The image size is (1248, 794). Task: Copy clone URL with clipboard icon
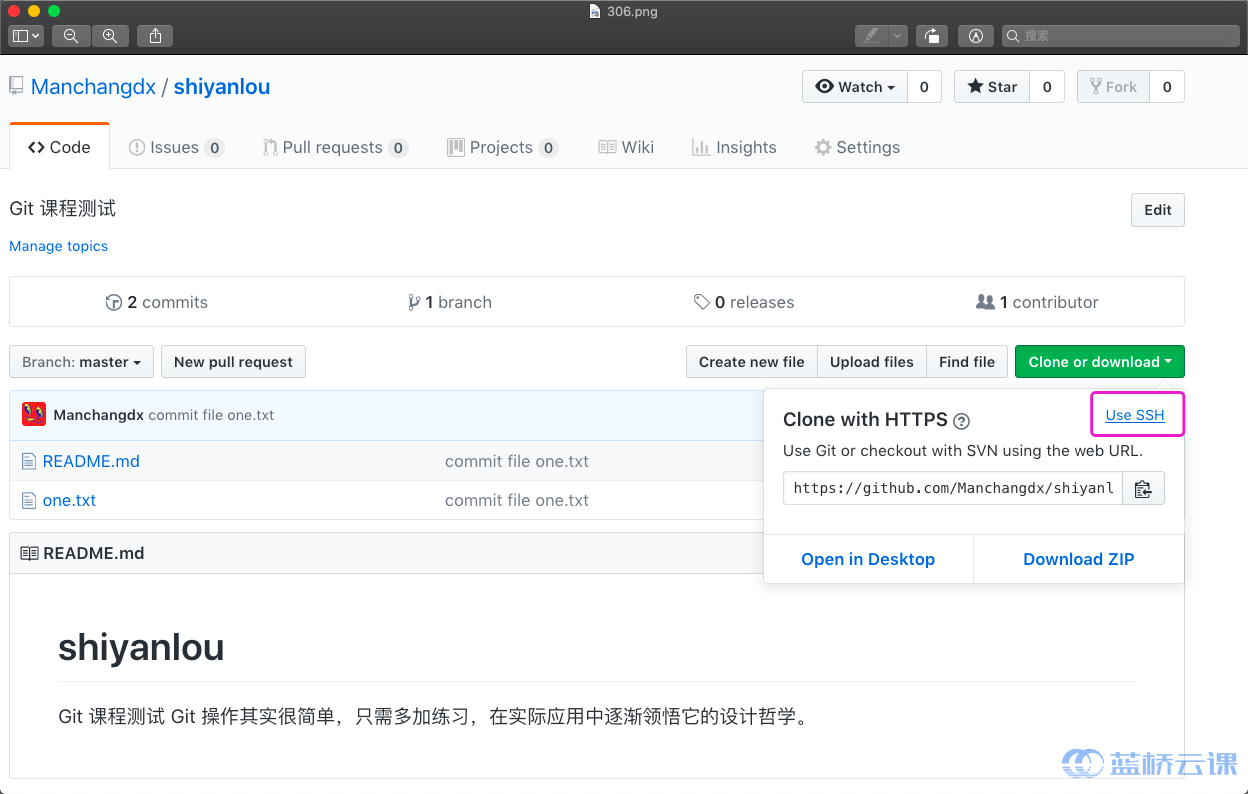pos(1144,488)
